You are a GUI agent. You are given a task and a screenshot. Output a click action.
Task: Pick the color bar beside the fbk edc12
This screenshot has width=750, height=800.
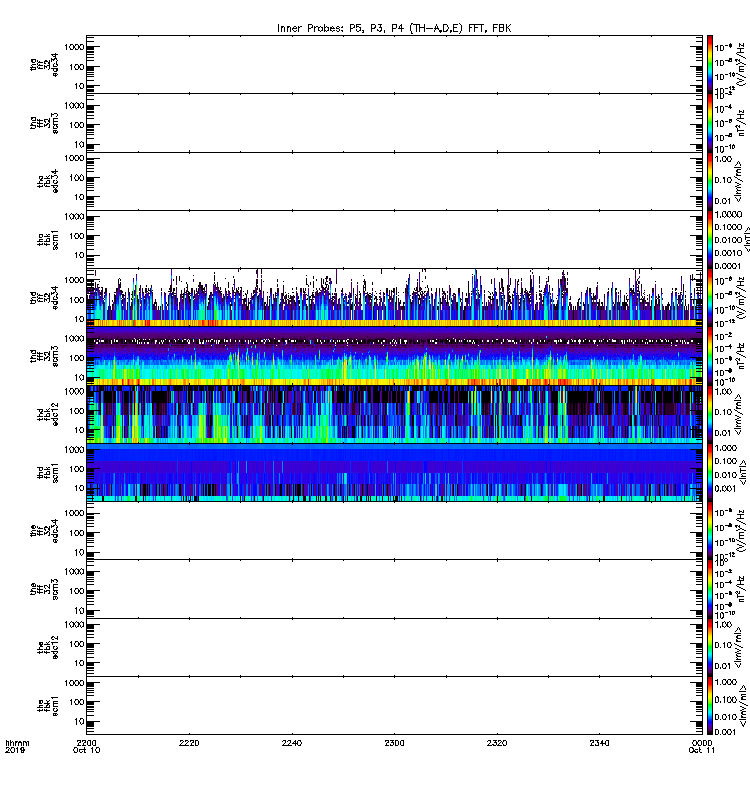[710, 647]
